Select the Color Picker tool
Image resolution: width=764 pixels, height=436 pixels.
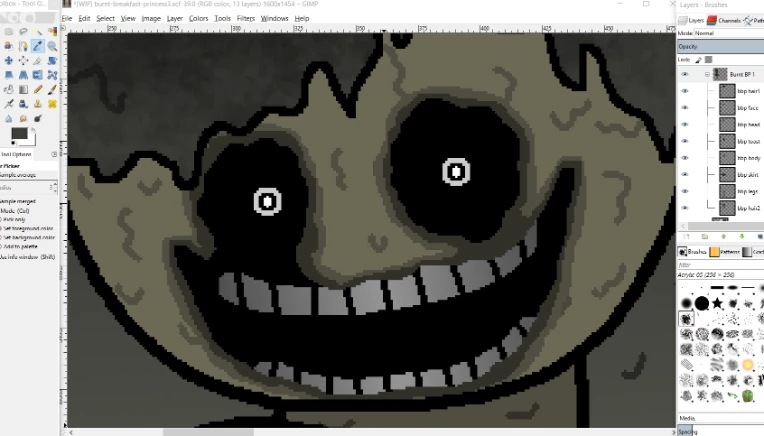pos(38,46)
